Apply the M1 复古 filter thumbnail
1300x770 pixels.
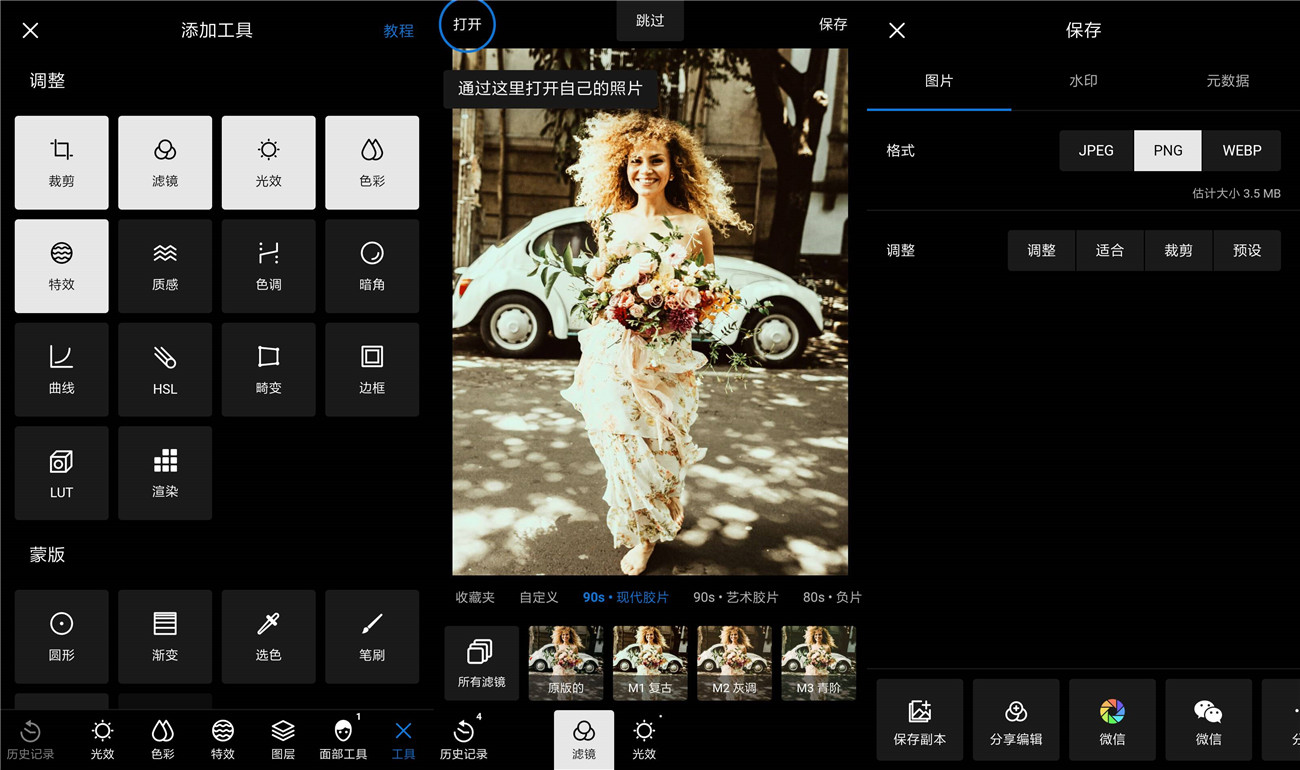point(650,662)
